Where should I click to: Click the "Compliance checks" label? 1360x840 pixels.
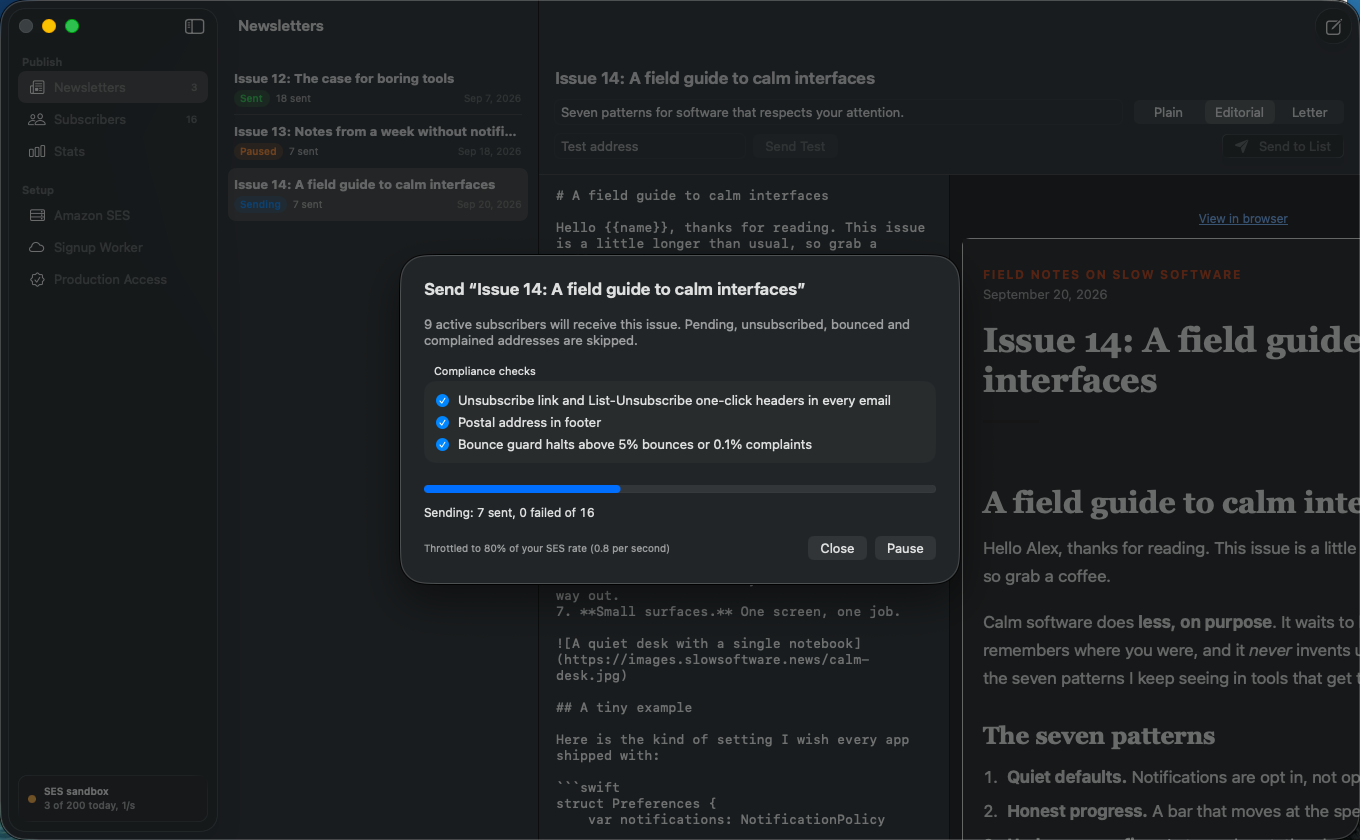(485, 371)
